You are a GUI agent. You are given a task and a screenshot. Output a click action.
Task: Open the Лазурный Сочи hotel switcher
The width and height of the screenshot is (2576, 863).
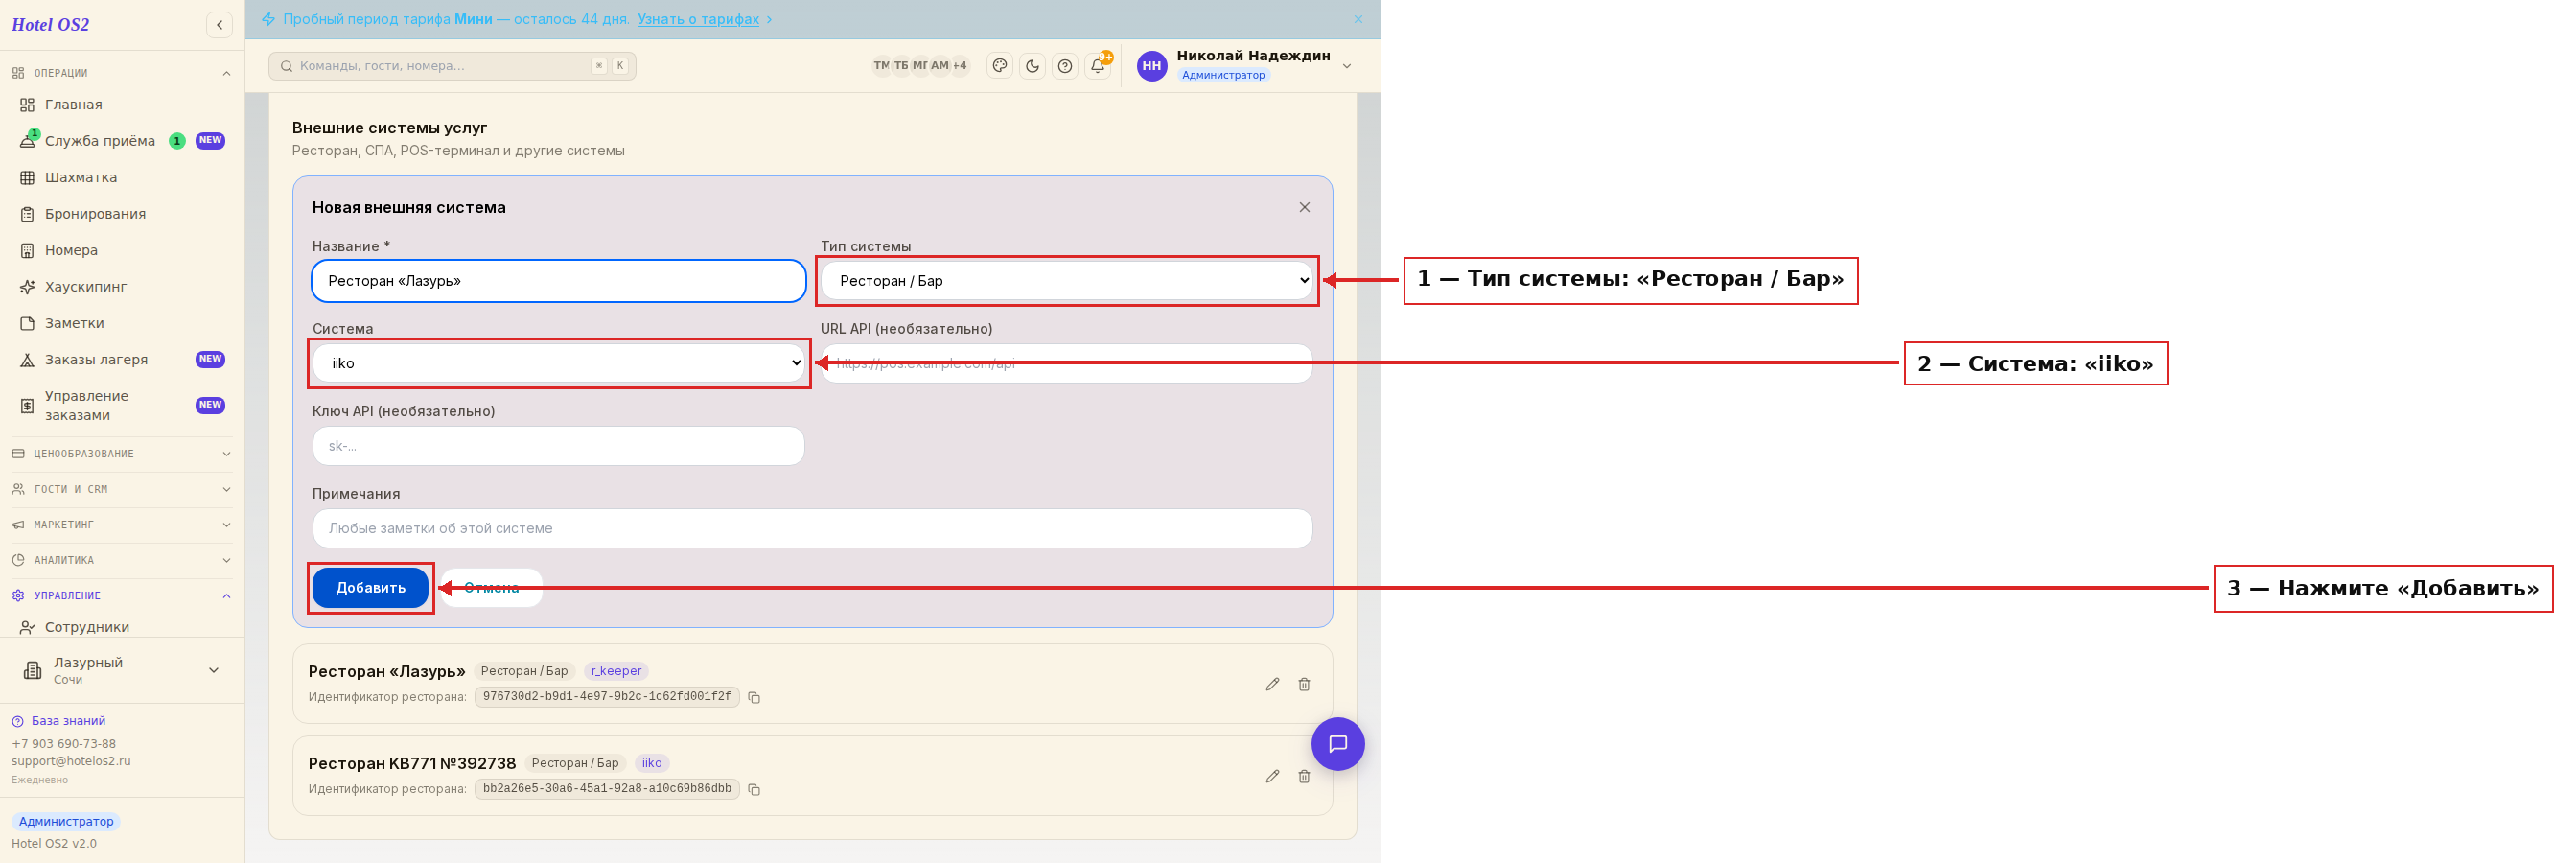(122, 671)
